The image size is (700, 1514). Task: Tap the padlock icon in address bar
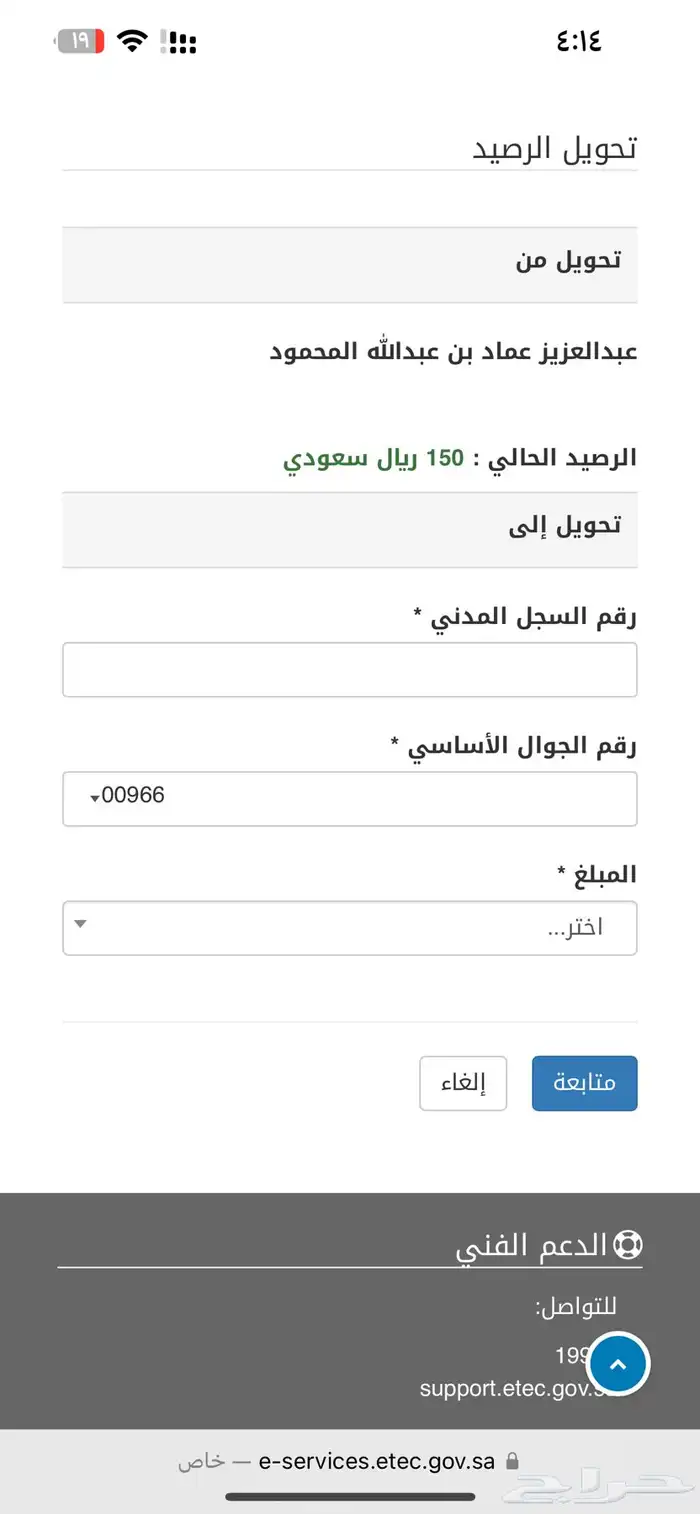(x=513, y=1461)
